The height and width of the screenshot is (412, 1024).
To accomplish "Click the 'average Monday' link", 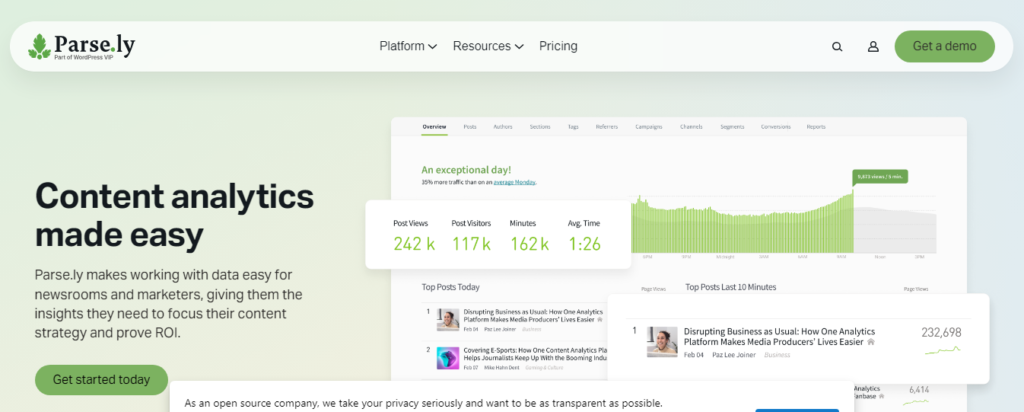I will pyautogui.click(x=515, y=182).
